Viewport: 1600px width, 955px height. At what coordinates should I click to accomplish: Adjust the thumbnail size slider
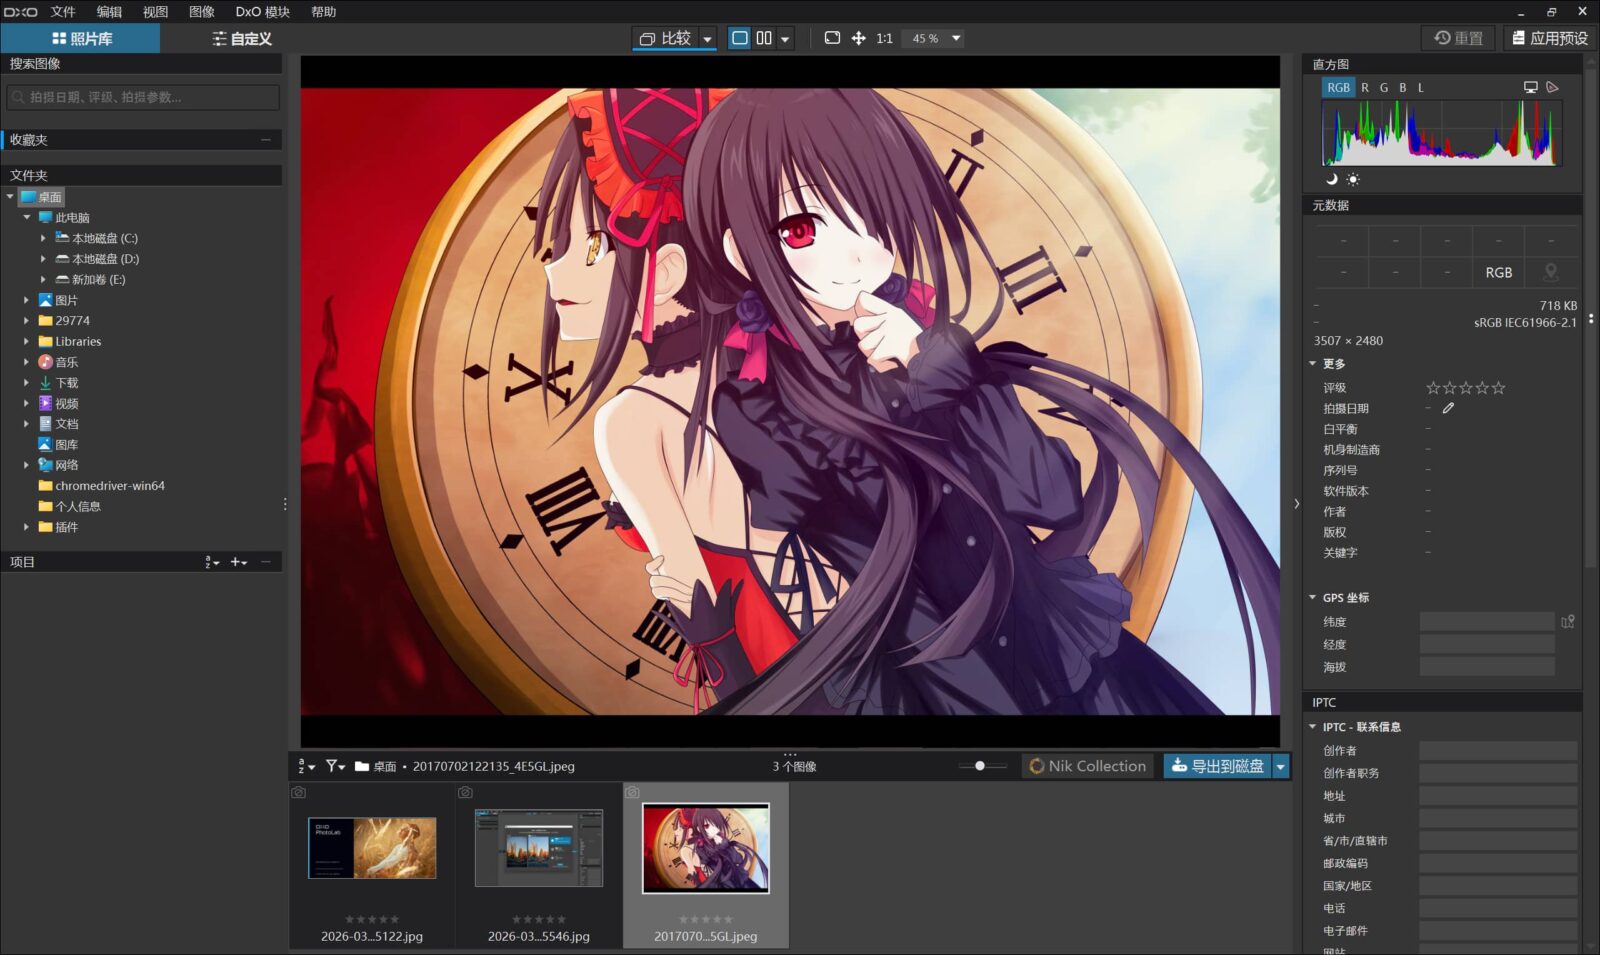click(x=980, y=766)
